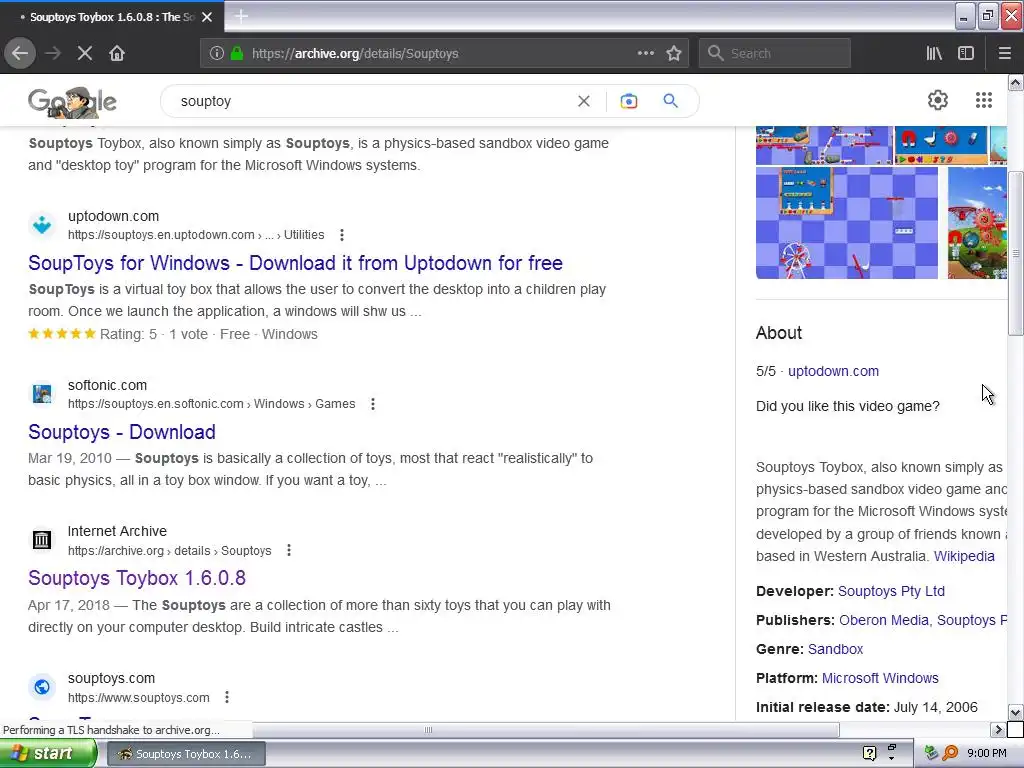1024x768 pixels.
Task: Open options for the uptodown result
Action: click(342, 235)
